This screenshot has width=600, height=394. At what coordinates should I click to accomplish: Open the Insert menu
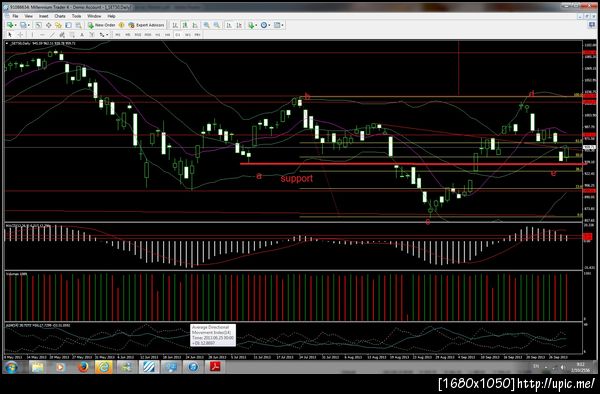coord(44,16)
